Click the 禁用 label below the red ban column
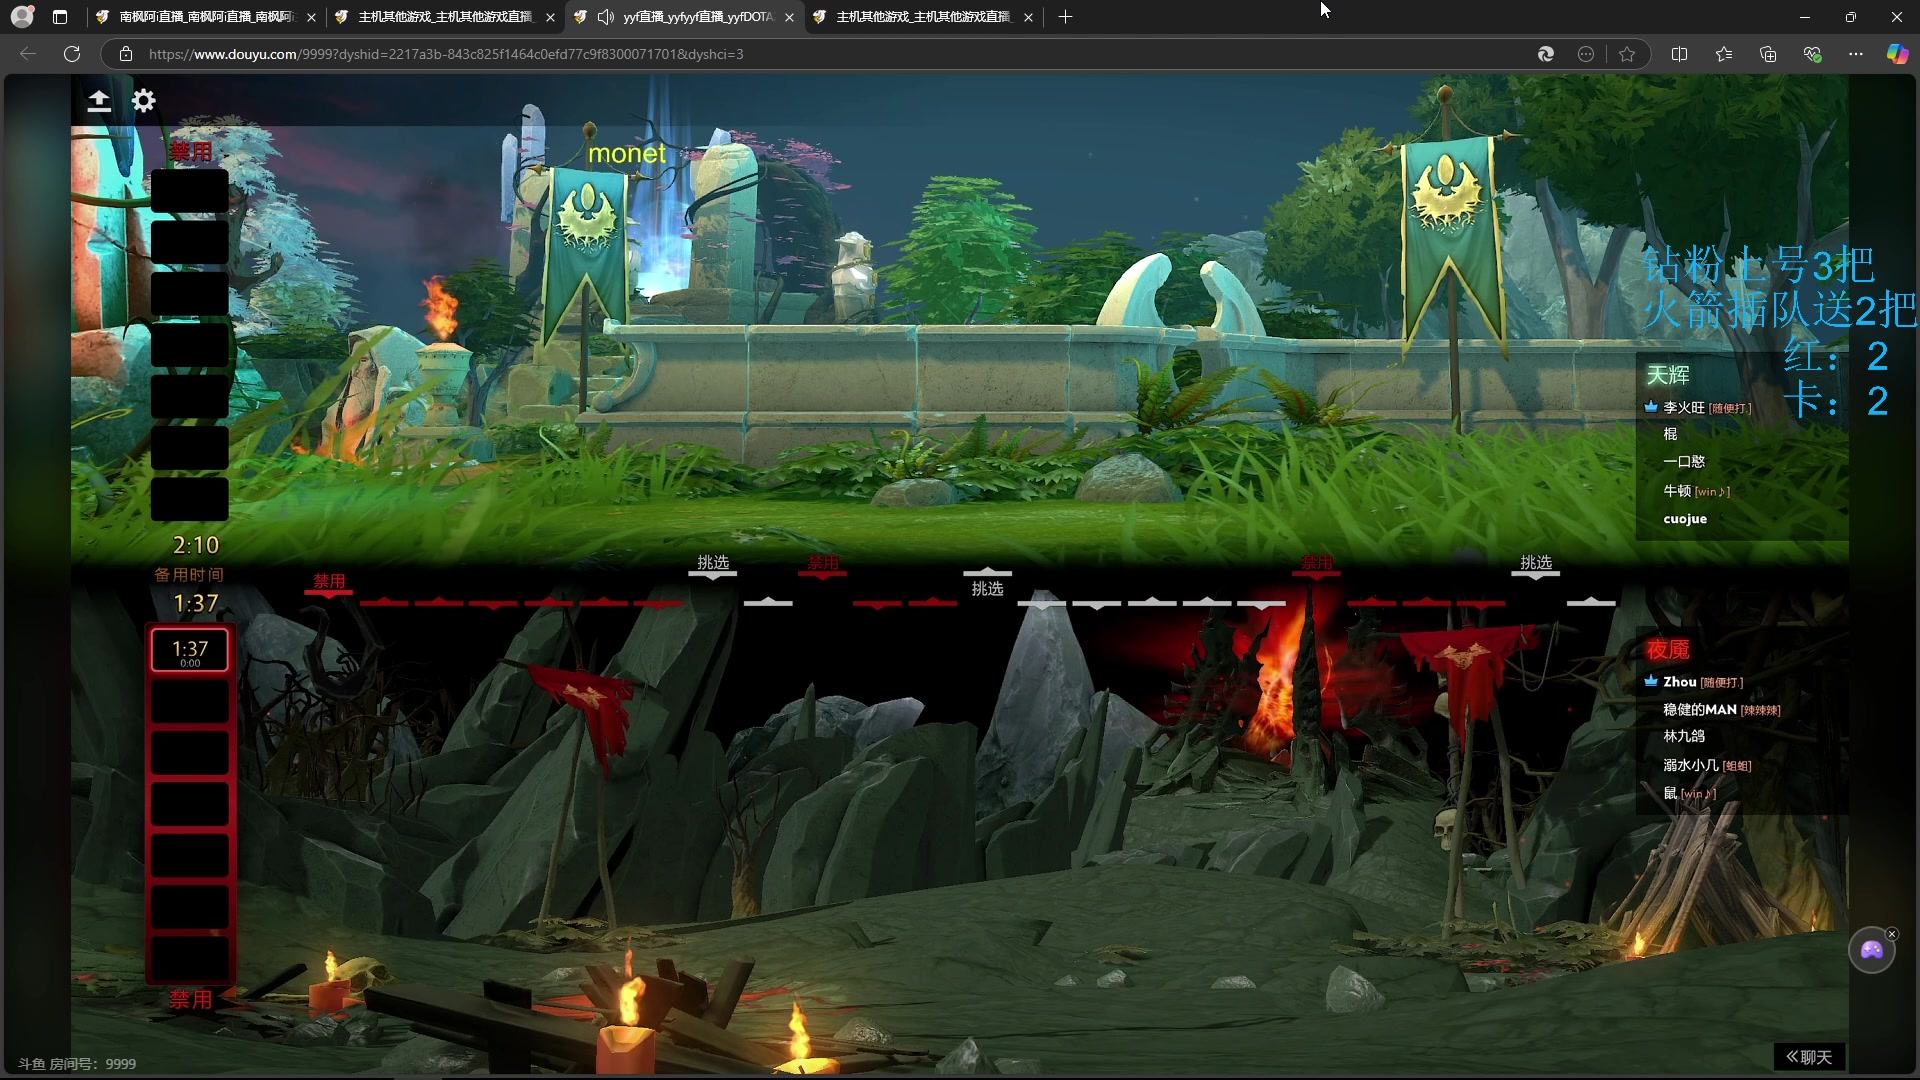1920x1080 pixels. point(191,999)
